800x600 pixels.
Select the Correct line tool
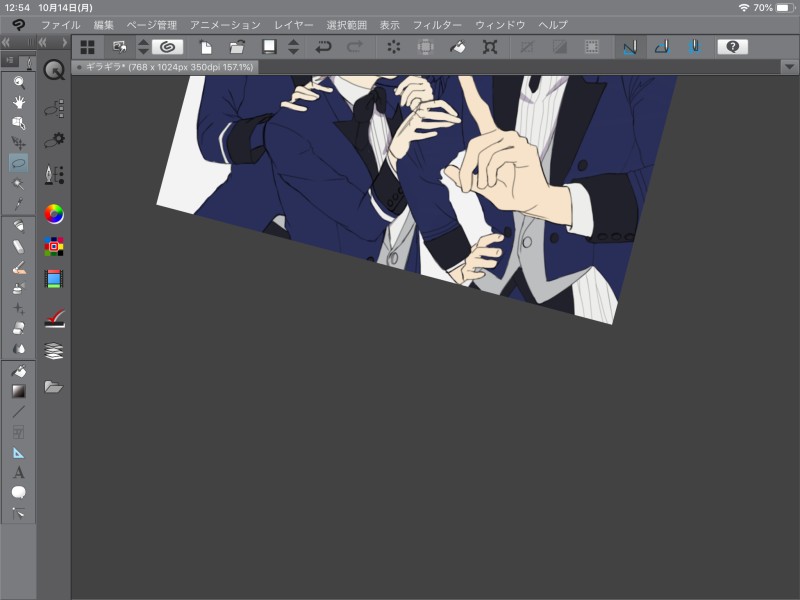(x=18, y=513)
